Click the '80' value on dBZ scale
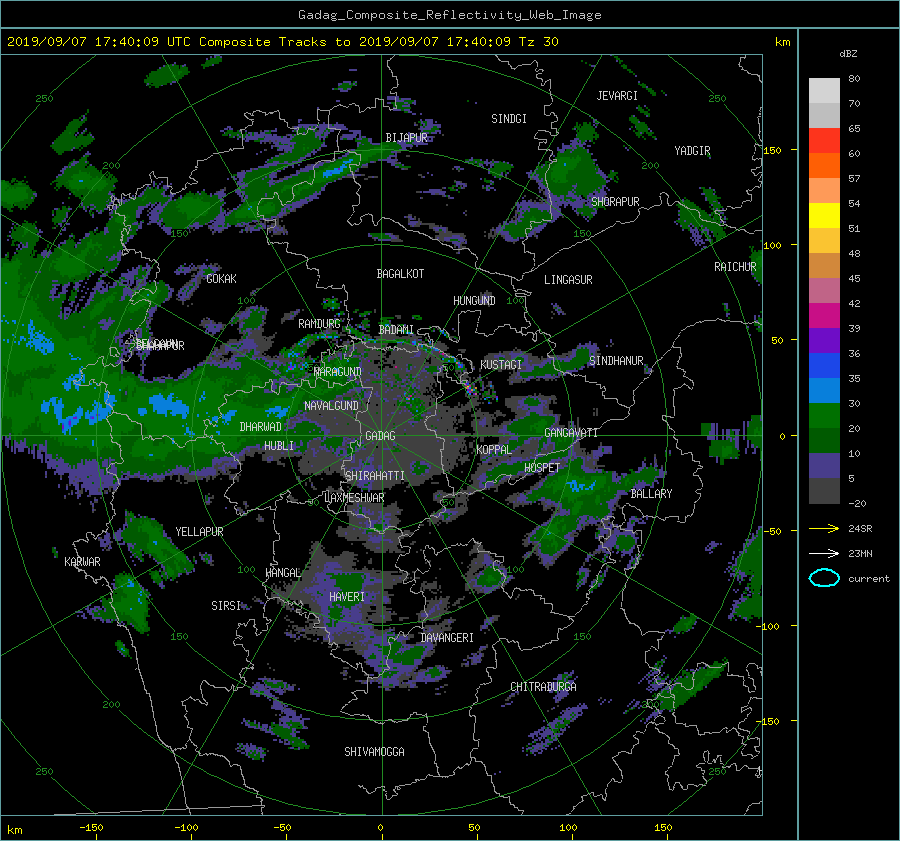 click(x=854, y=79)
